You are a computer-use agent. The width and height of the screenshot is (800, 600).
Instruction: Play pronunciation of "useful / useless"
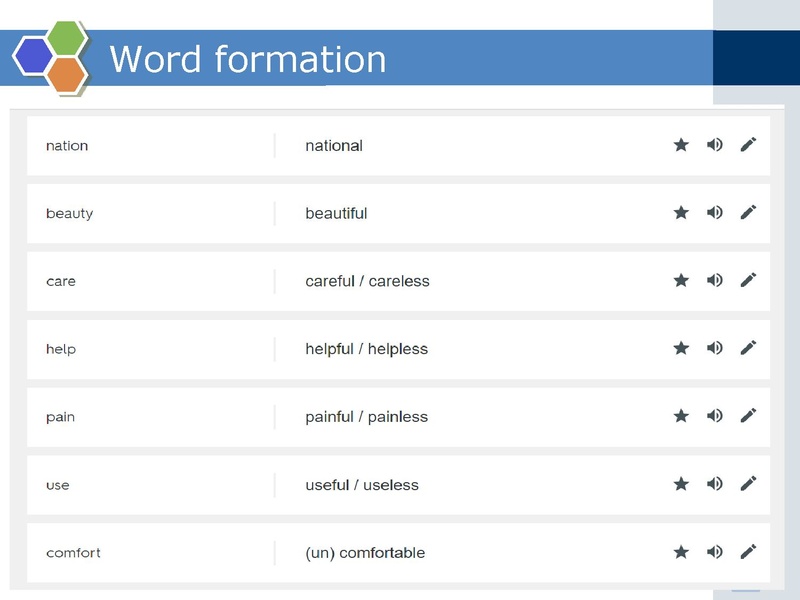pos(713,485)
